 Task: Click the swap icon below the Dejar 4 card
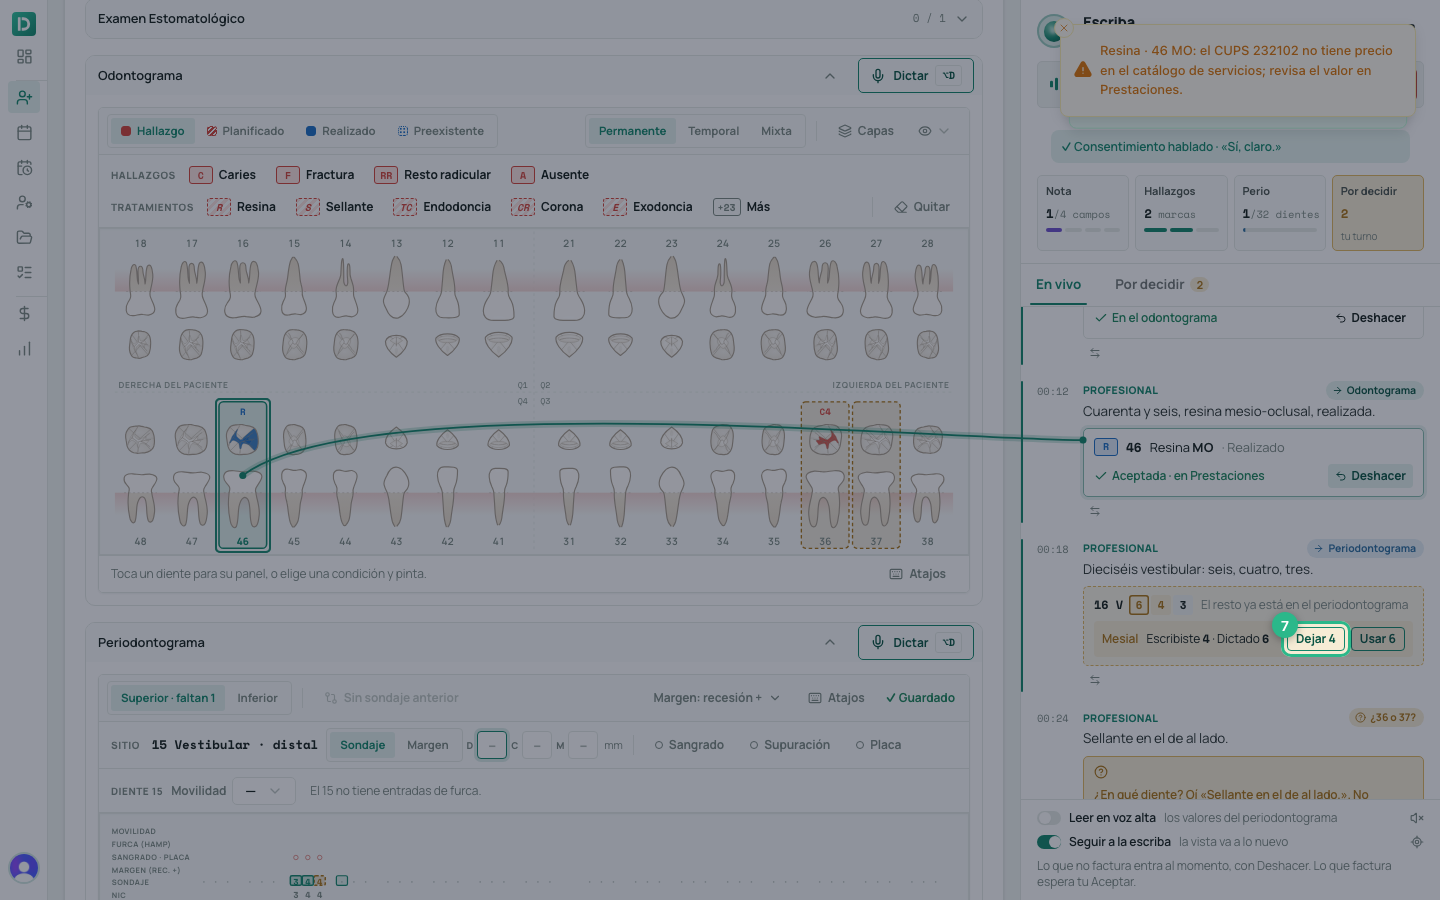pyautogui.click(x=1095, y=680)
